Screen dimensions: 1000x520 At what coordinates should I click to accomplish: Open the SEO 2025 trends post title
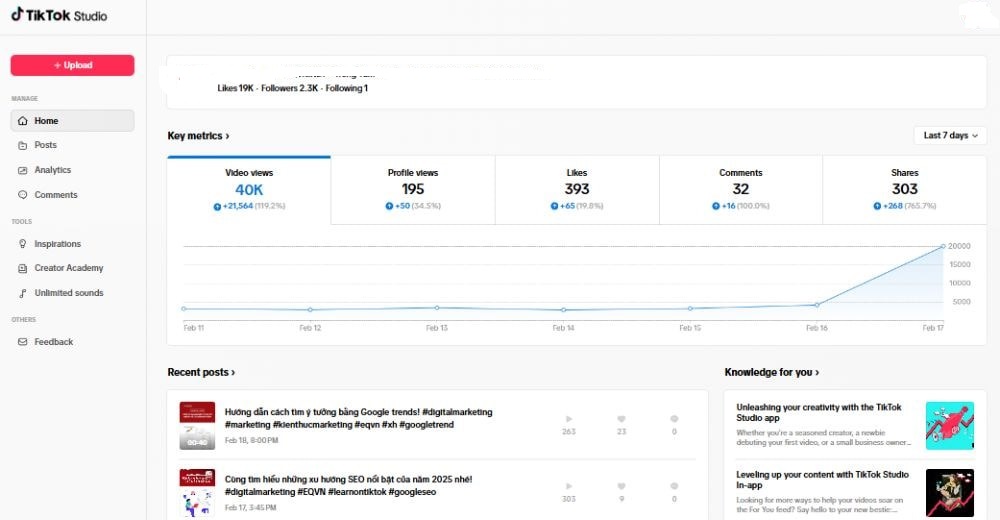click(x=348, y=486)
